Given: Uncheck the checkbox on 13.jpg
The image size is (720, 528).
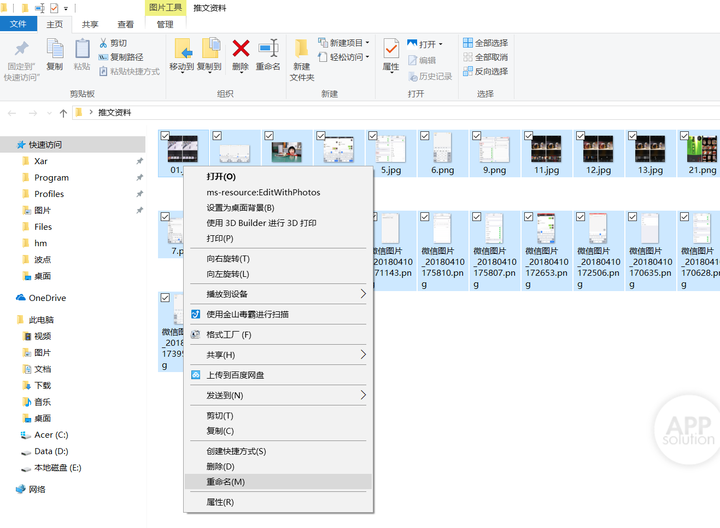Looking at the screenshot, I should coord(632,136).
